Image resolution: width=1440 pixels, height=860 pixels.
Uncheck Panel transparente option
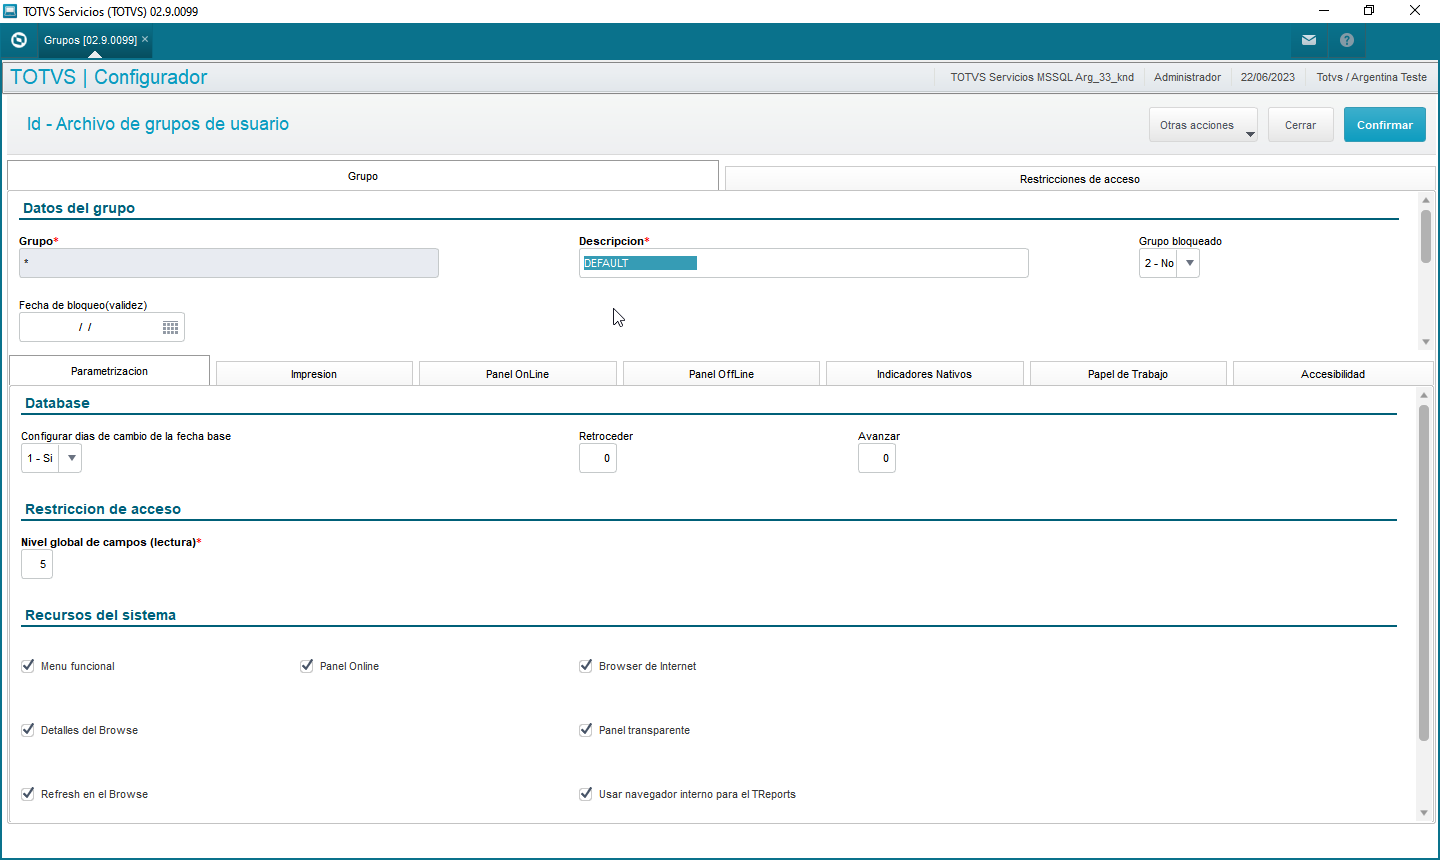(x=586, y=730)
